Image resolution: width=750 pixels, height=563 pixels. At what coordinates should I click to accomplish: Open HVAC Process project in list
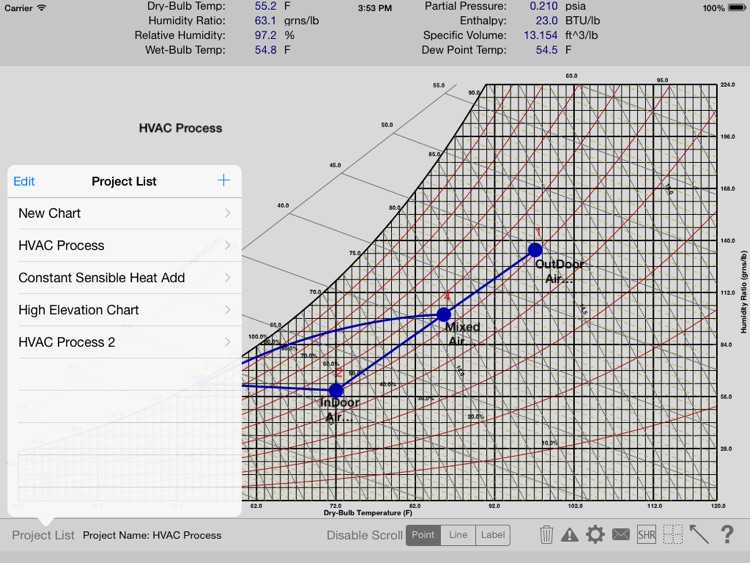125,245
